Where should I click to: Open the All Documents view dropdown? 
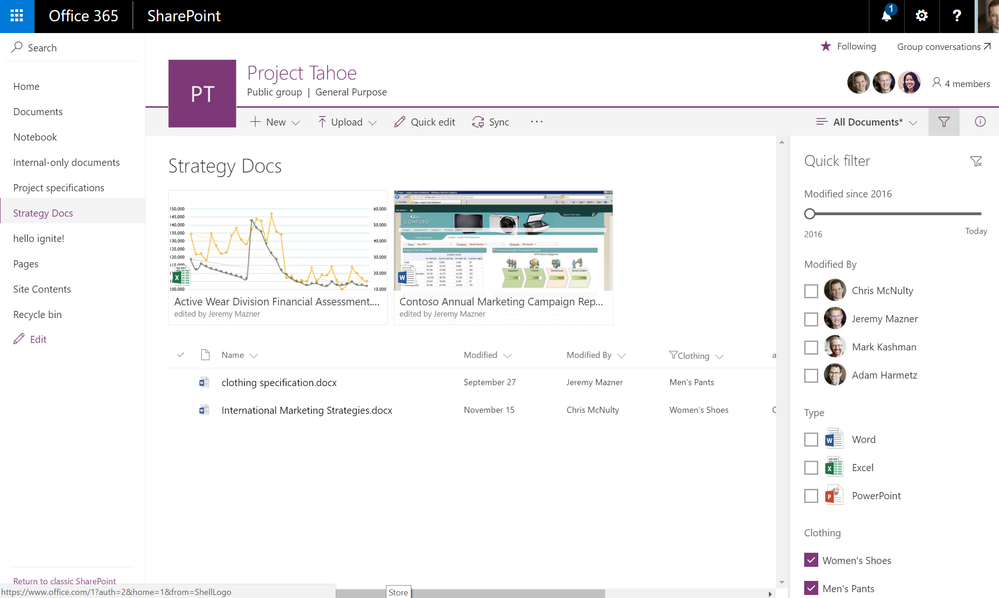click(x=866, y=122)
